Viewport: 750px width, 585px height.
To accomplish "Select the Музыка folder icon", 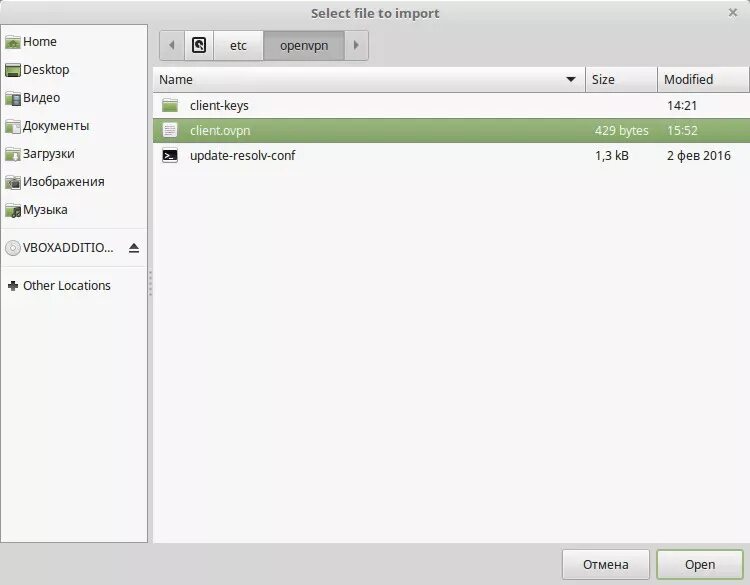I will click(12, 210).
